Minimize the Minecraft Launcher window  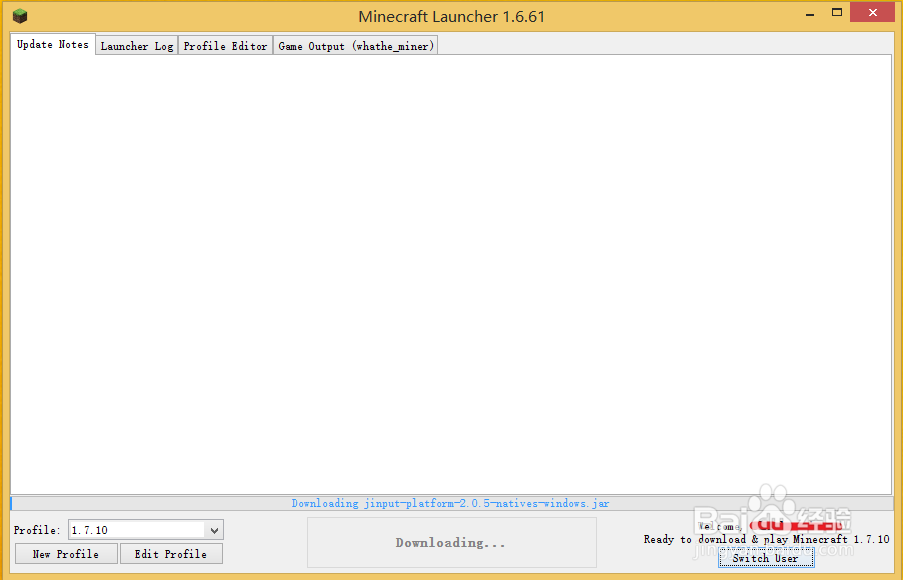(x=810, y=13)
